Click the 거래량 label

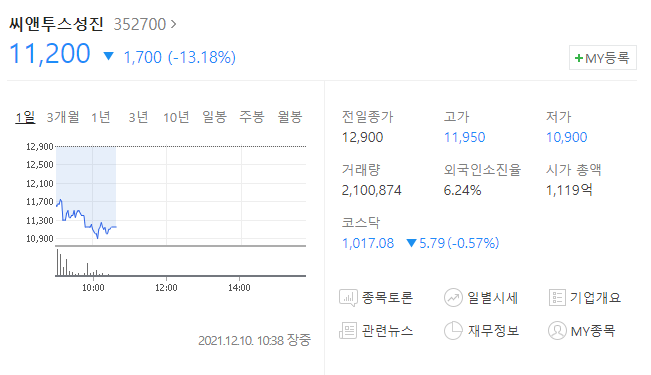pyautogui.click(x=361, y=170)
